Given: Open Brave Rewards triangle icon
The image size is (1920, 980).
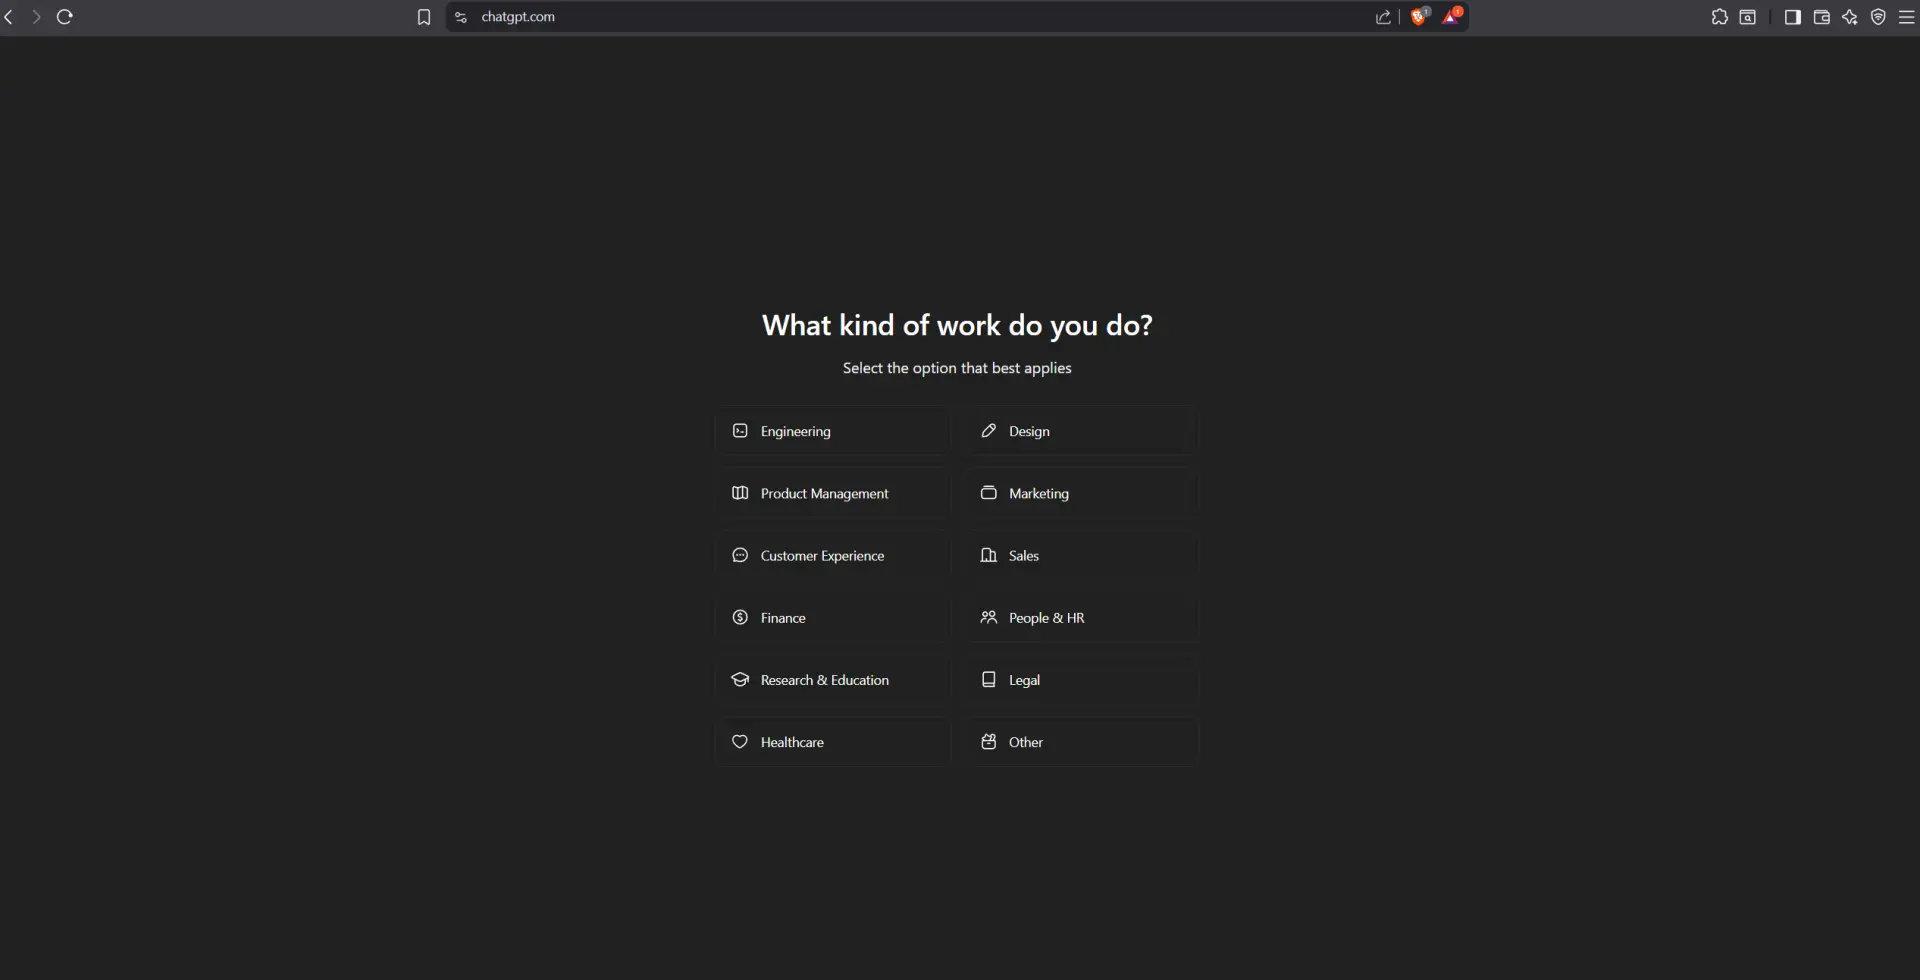Looking at the screenshot, I should (1452, 16).
